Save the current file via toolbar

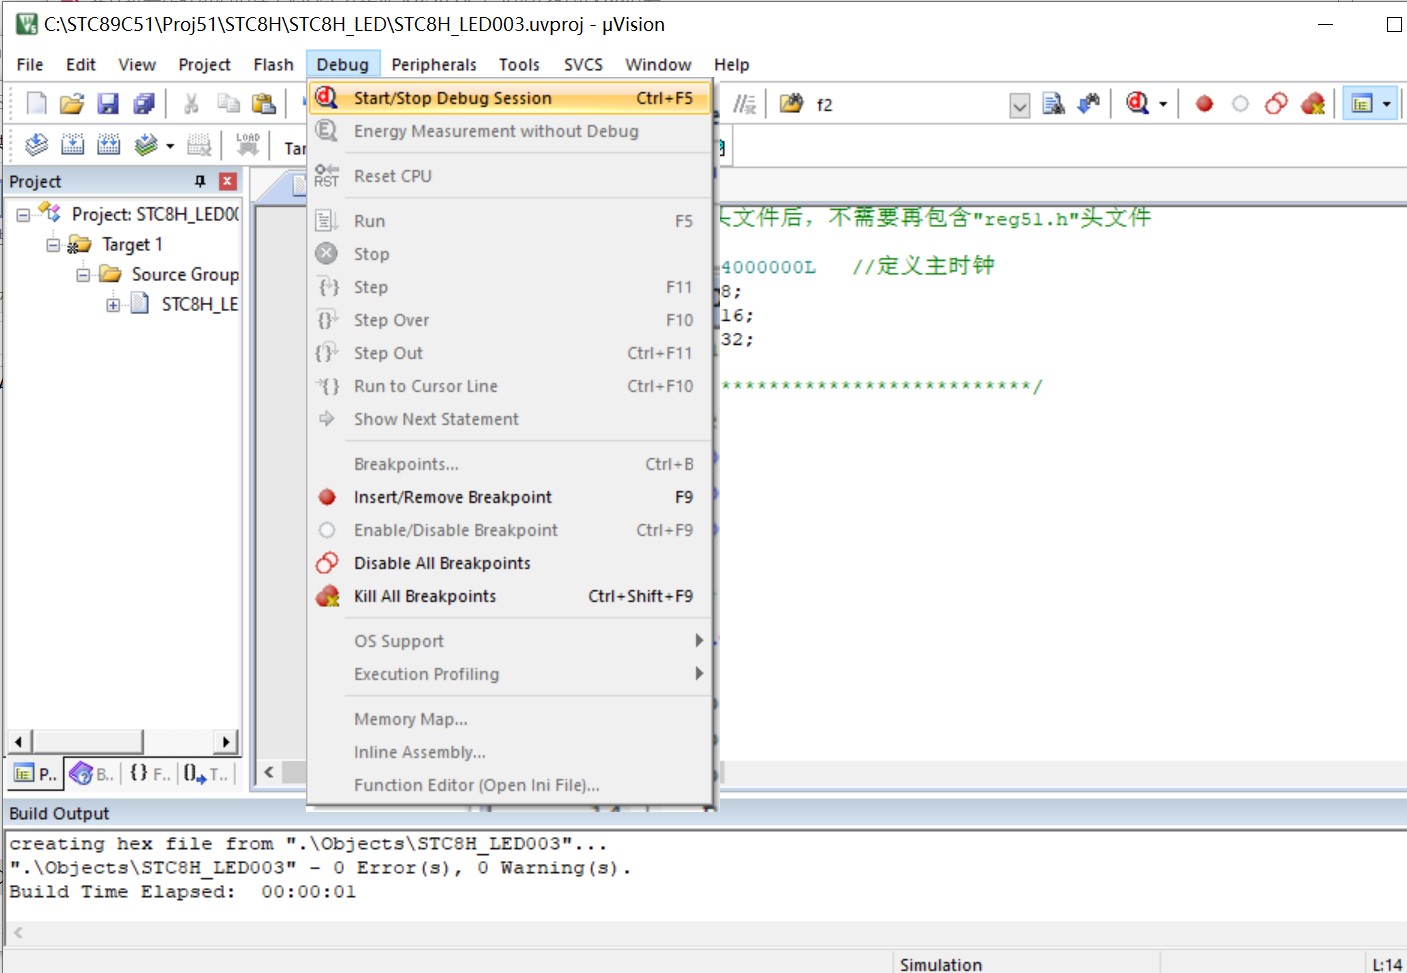pos(108,103)
